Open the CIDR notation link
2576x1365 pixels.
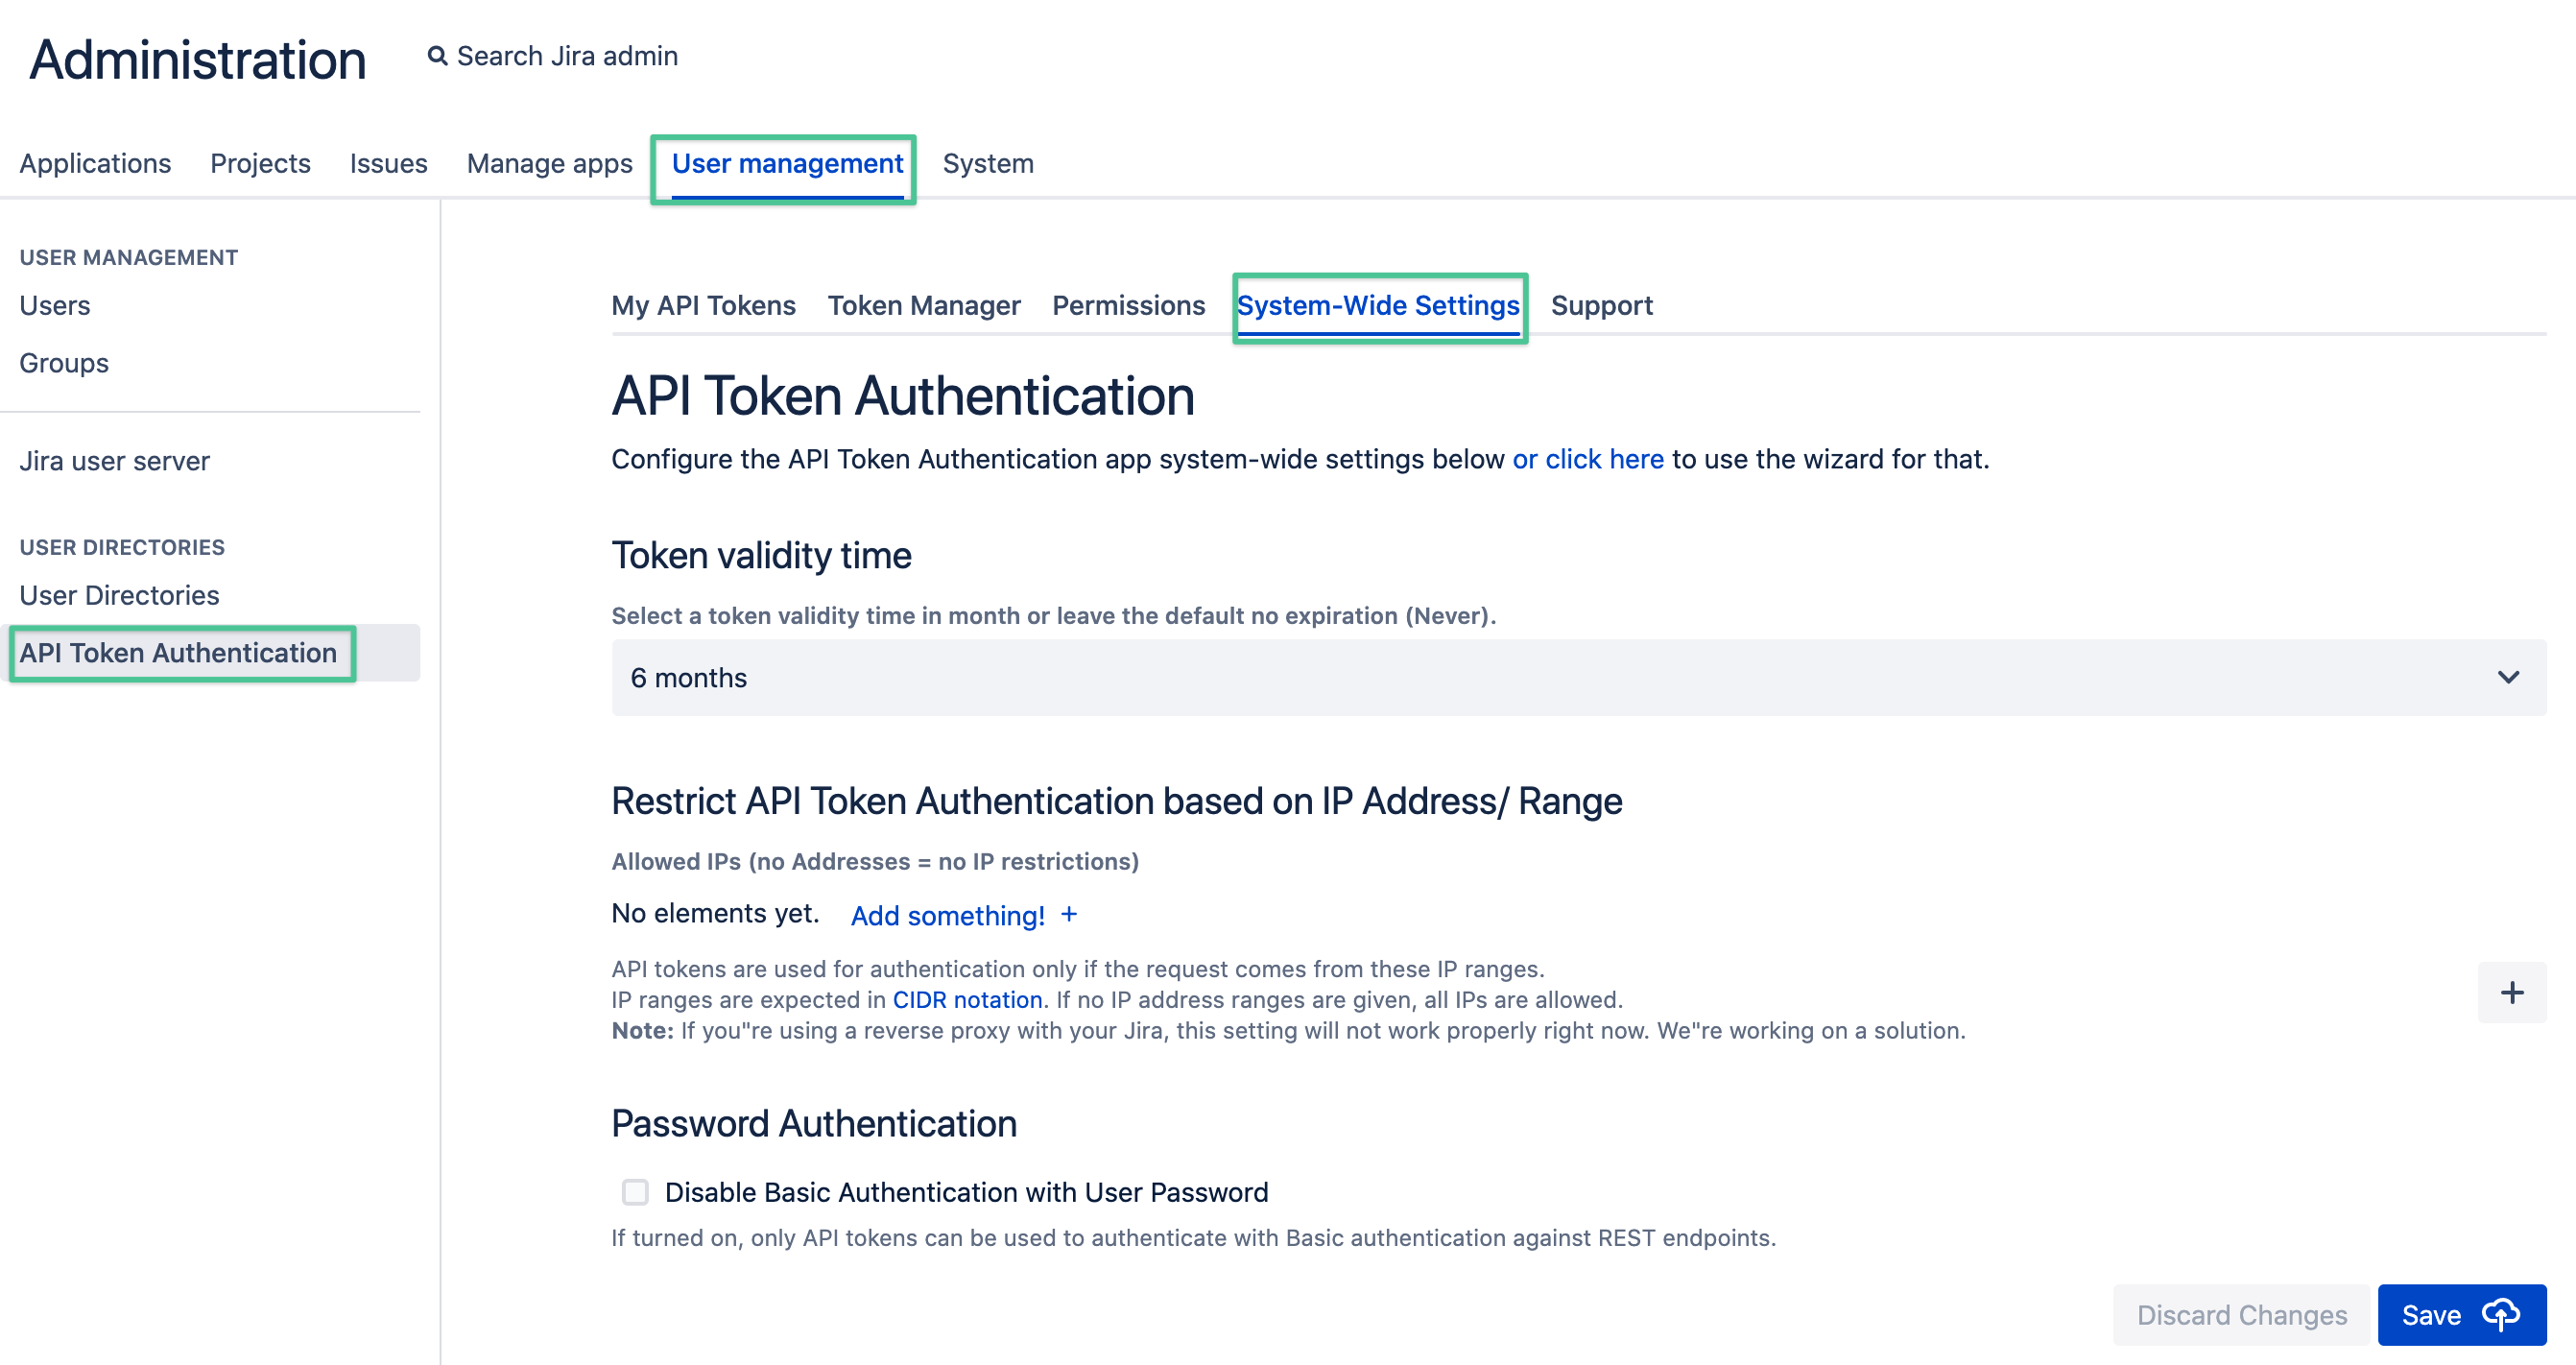click(967, 1000)
